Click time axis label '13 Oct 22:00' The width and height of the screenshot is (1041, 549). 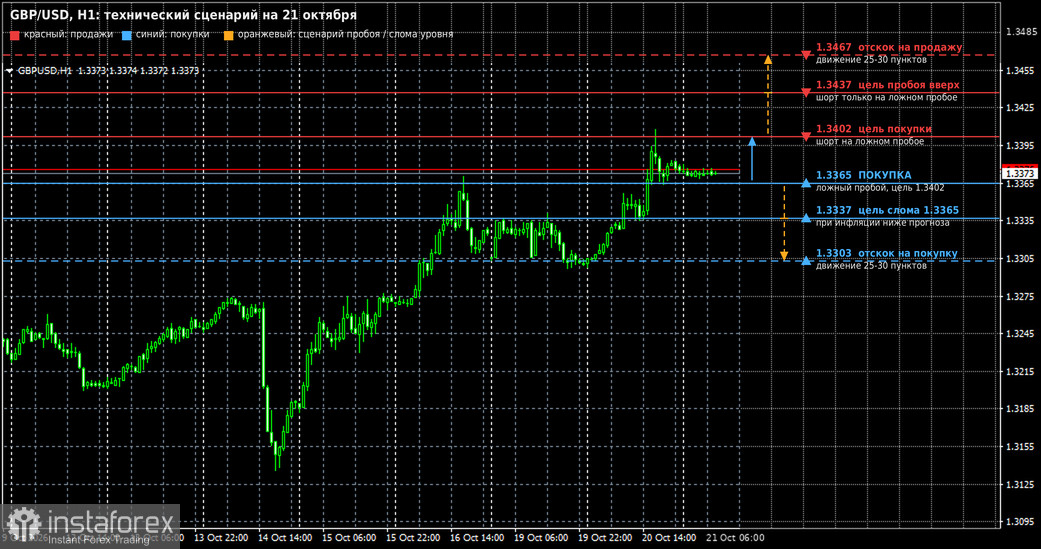tap(221, 537)
